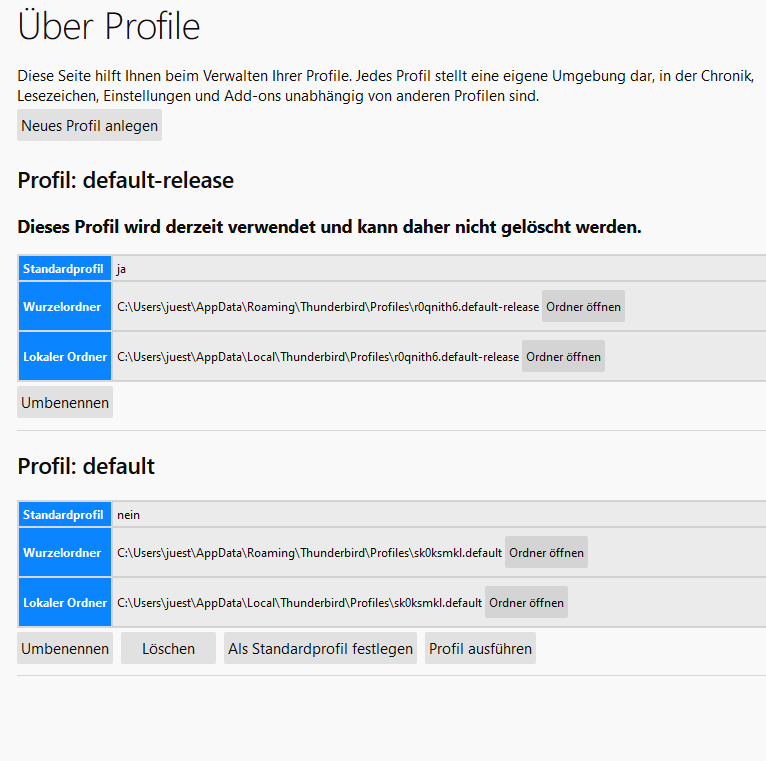This screenshot has width=766, height=761.
Task: Select the Roaming sk0ksmkl.default path text
Action: tap(309, 552)
